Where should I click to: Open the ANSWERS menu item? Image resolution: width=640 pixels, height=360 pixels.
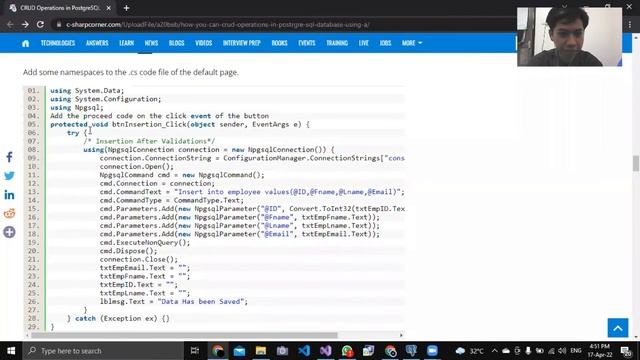coord(97,43)
